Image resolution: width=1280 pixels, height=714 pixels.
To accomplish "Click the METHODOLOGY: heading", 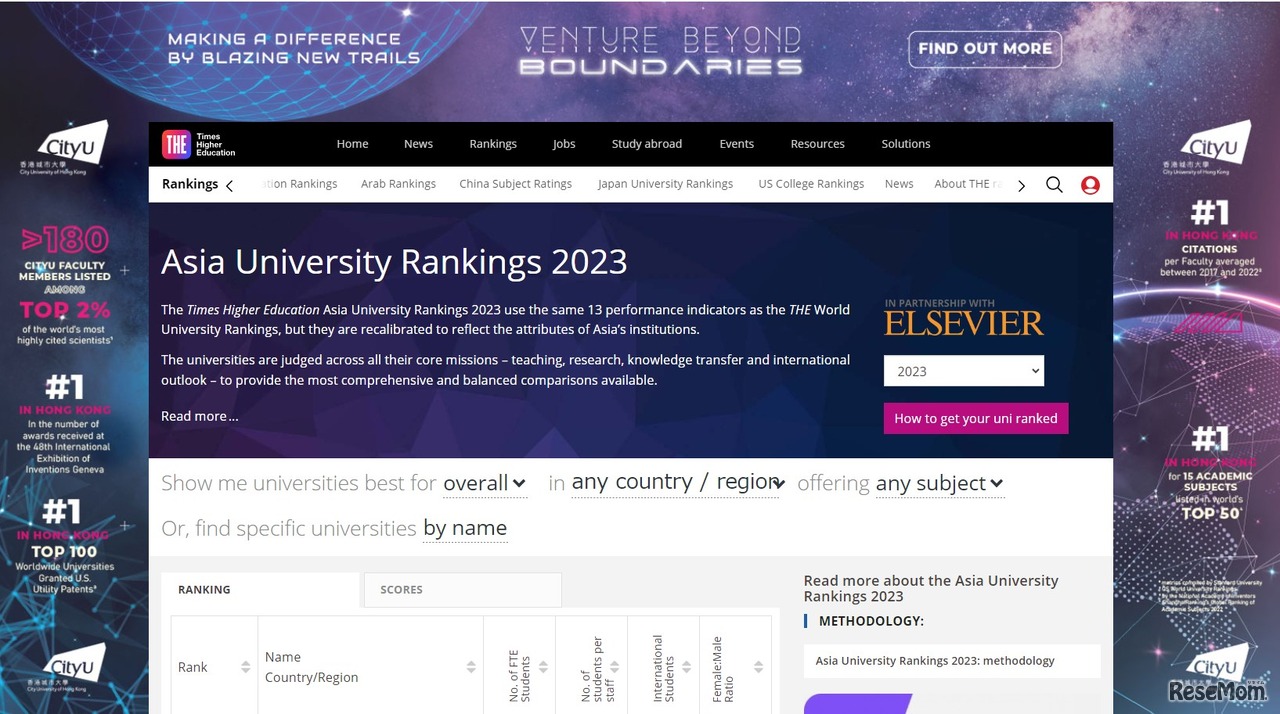I will (x=871, y=621).
